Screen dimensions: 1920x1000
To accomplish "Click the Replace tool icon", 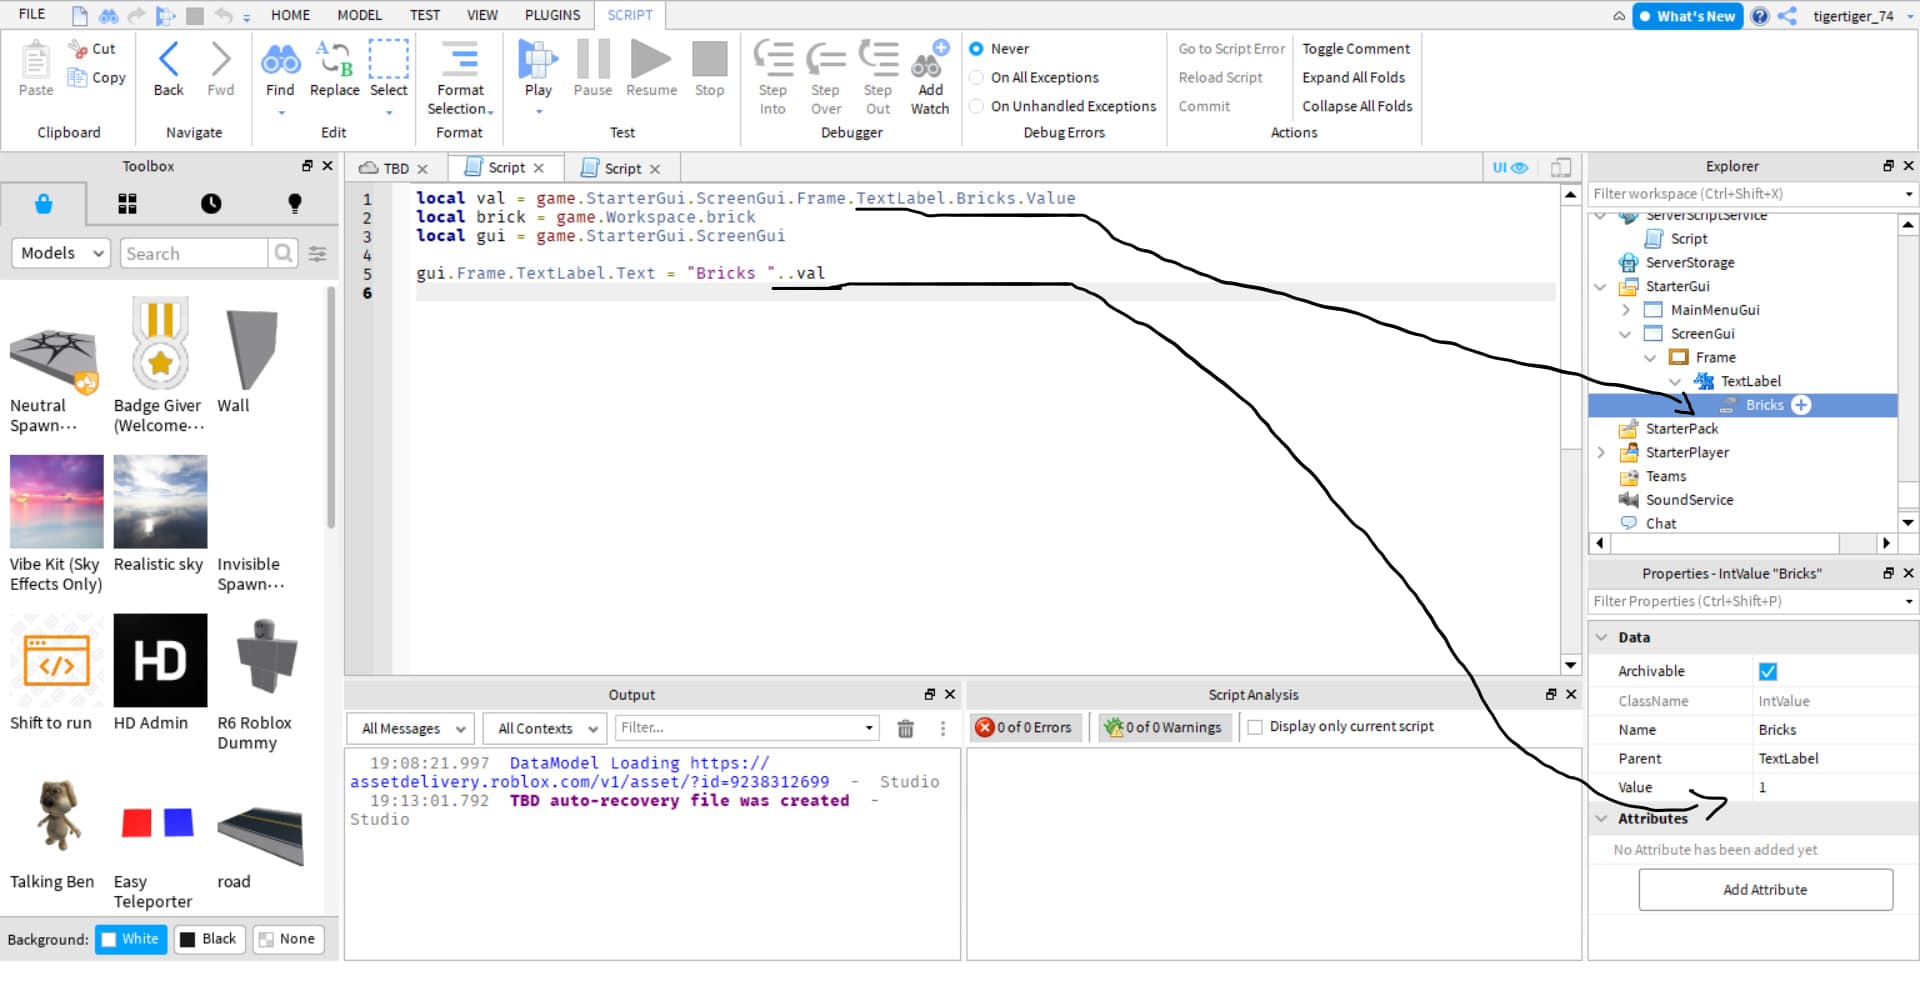I will (x=334, y=60).
